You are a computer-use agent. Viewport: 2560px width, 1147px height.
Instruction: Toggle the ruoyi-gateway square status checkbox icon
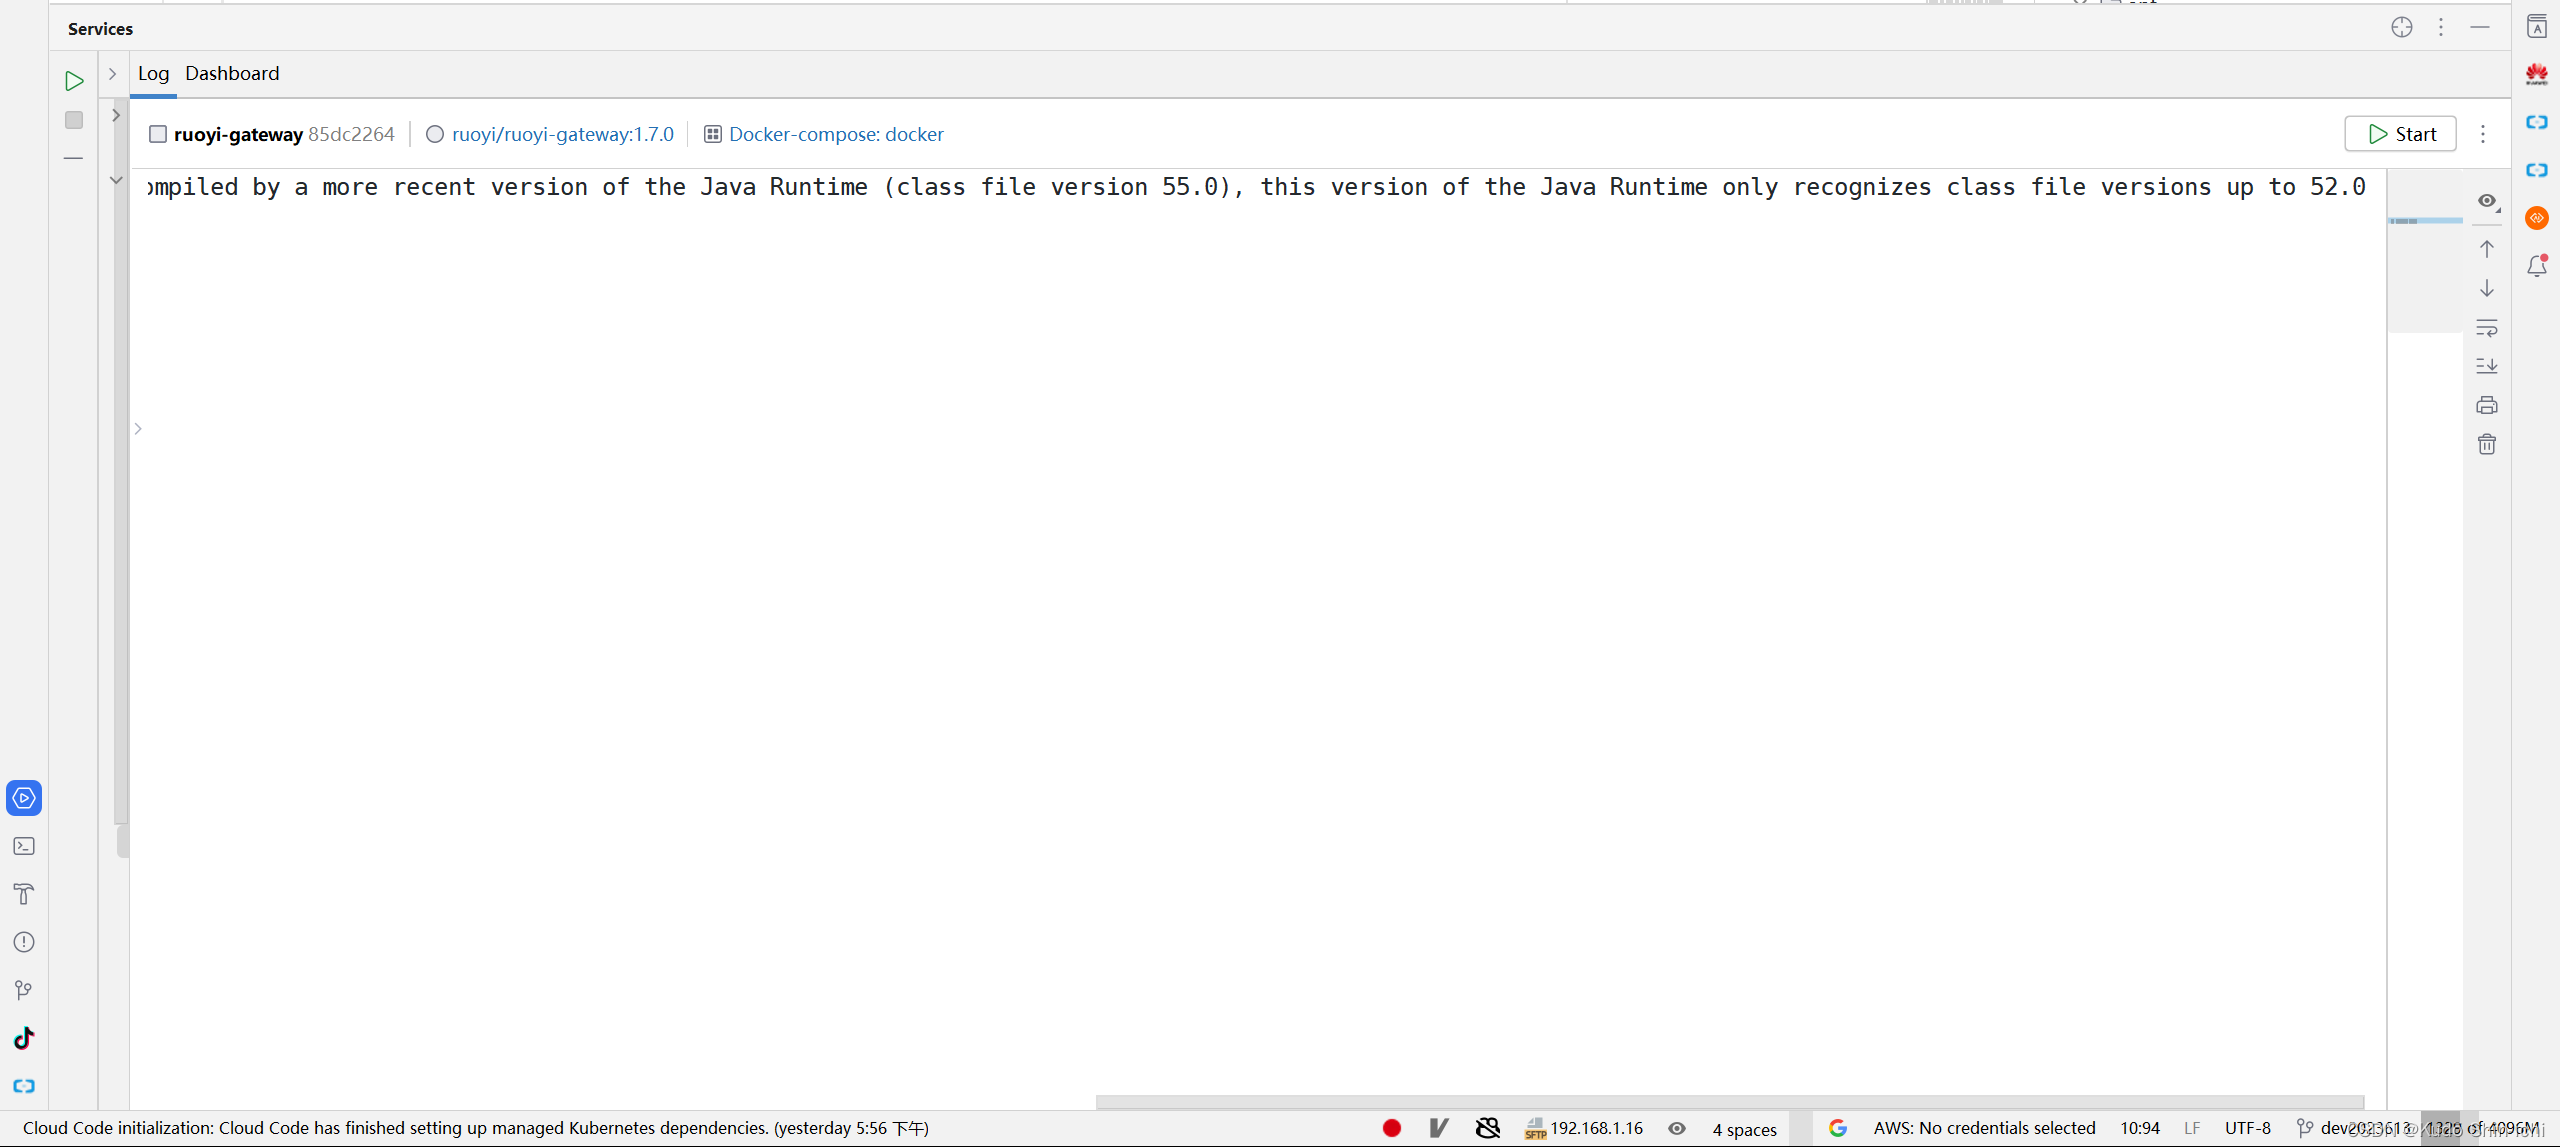click(x=158, y=134)
